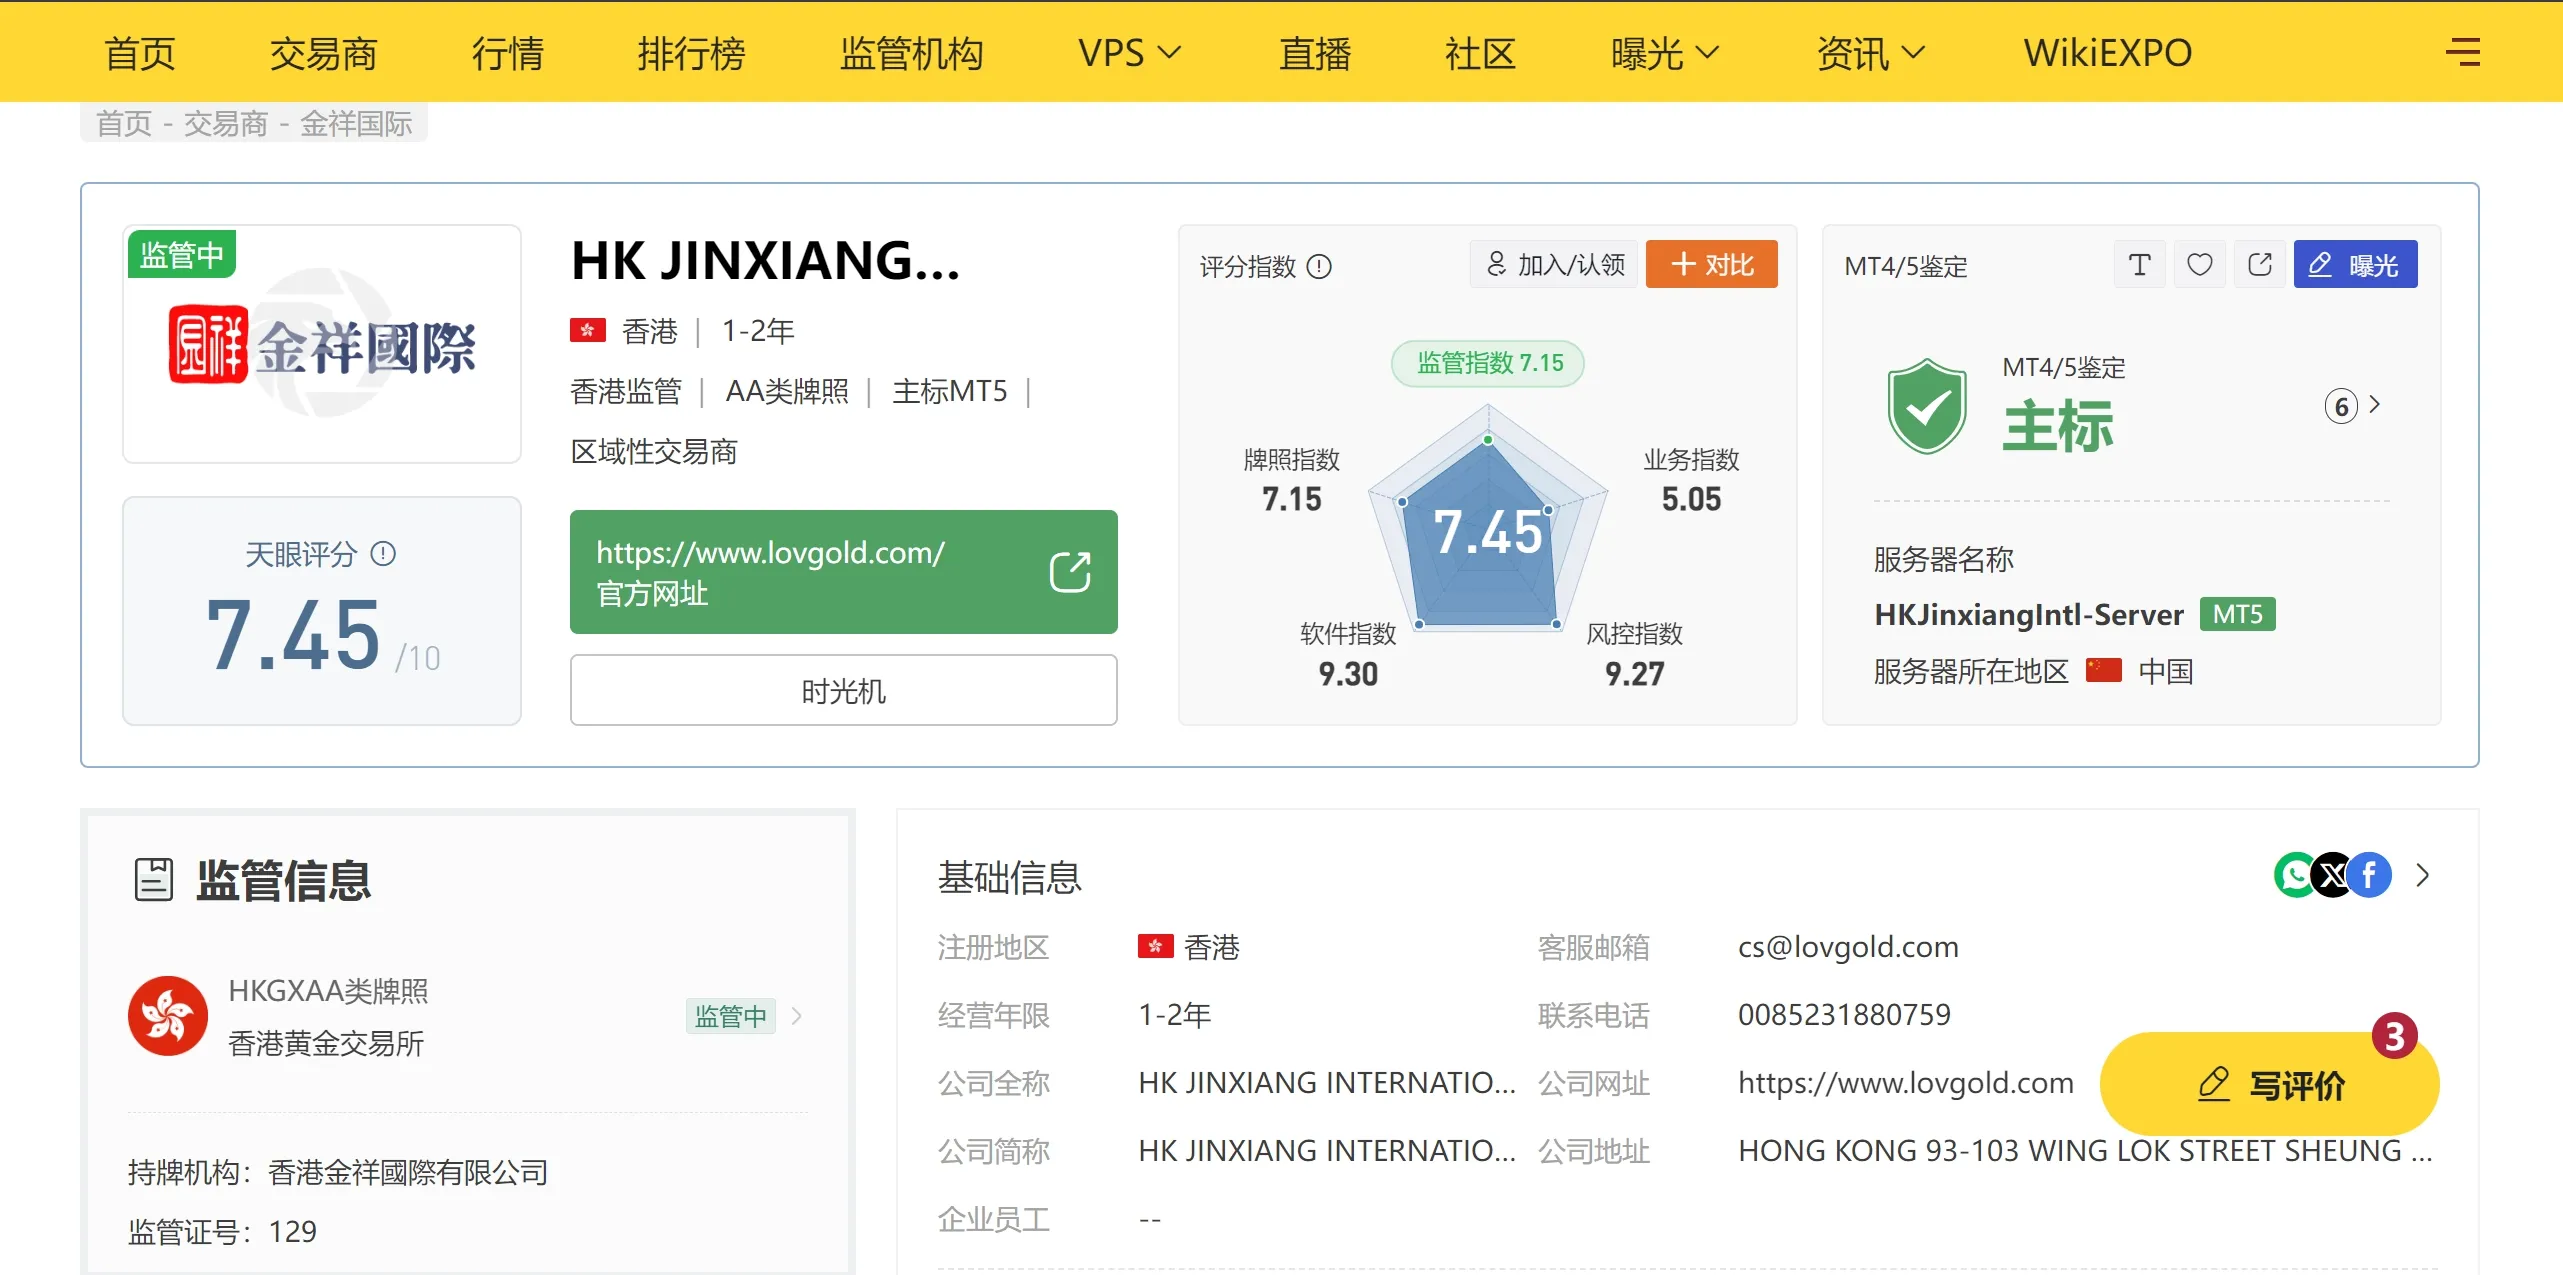The image size is (2563, 1275).
Task: Click the 加入/认领 button
Action: (x=1554, y=264)
